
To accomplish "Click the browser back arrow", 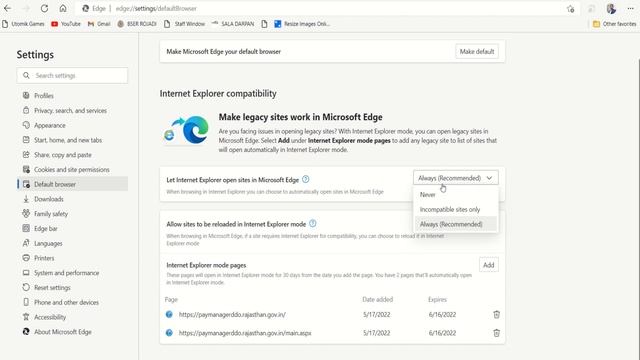I will (7, 8).
